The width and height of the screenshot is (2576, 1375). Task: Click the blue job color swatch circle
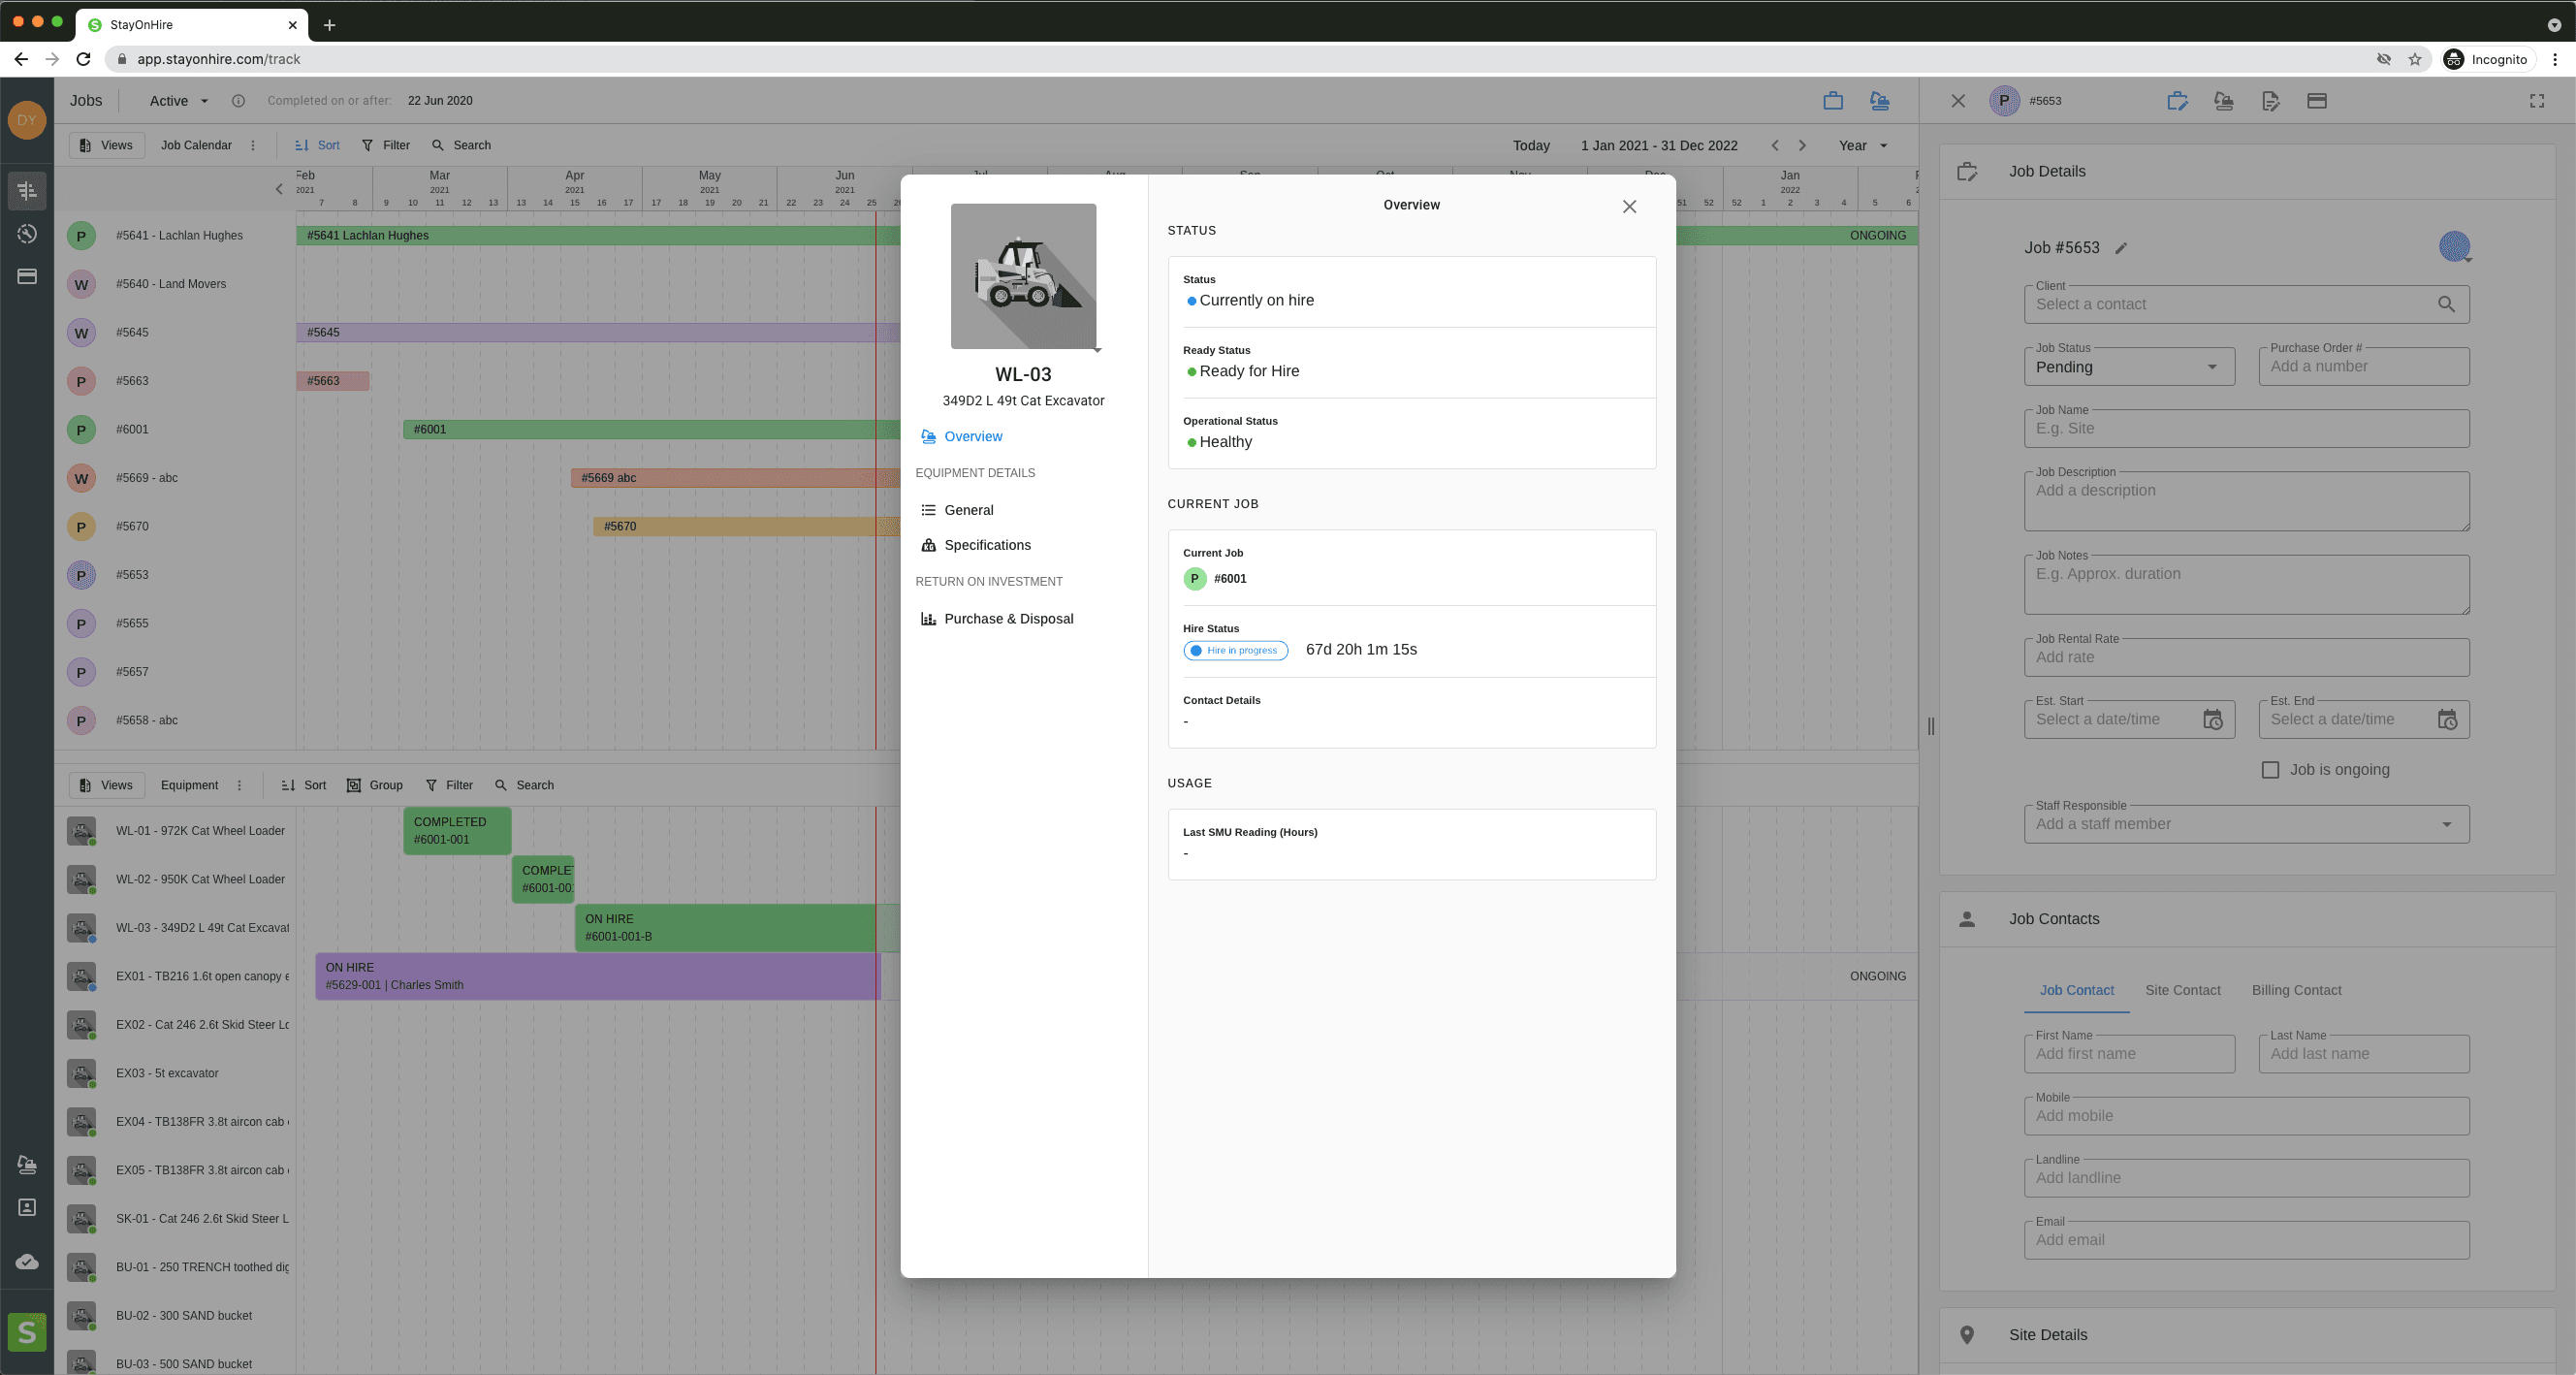2453,246
